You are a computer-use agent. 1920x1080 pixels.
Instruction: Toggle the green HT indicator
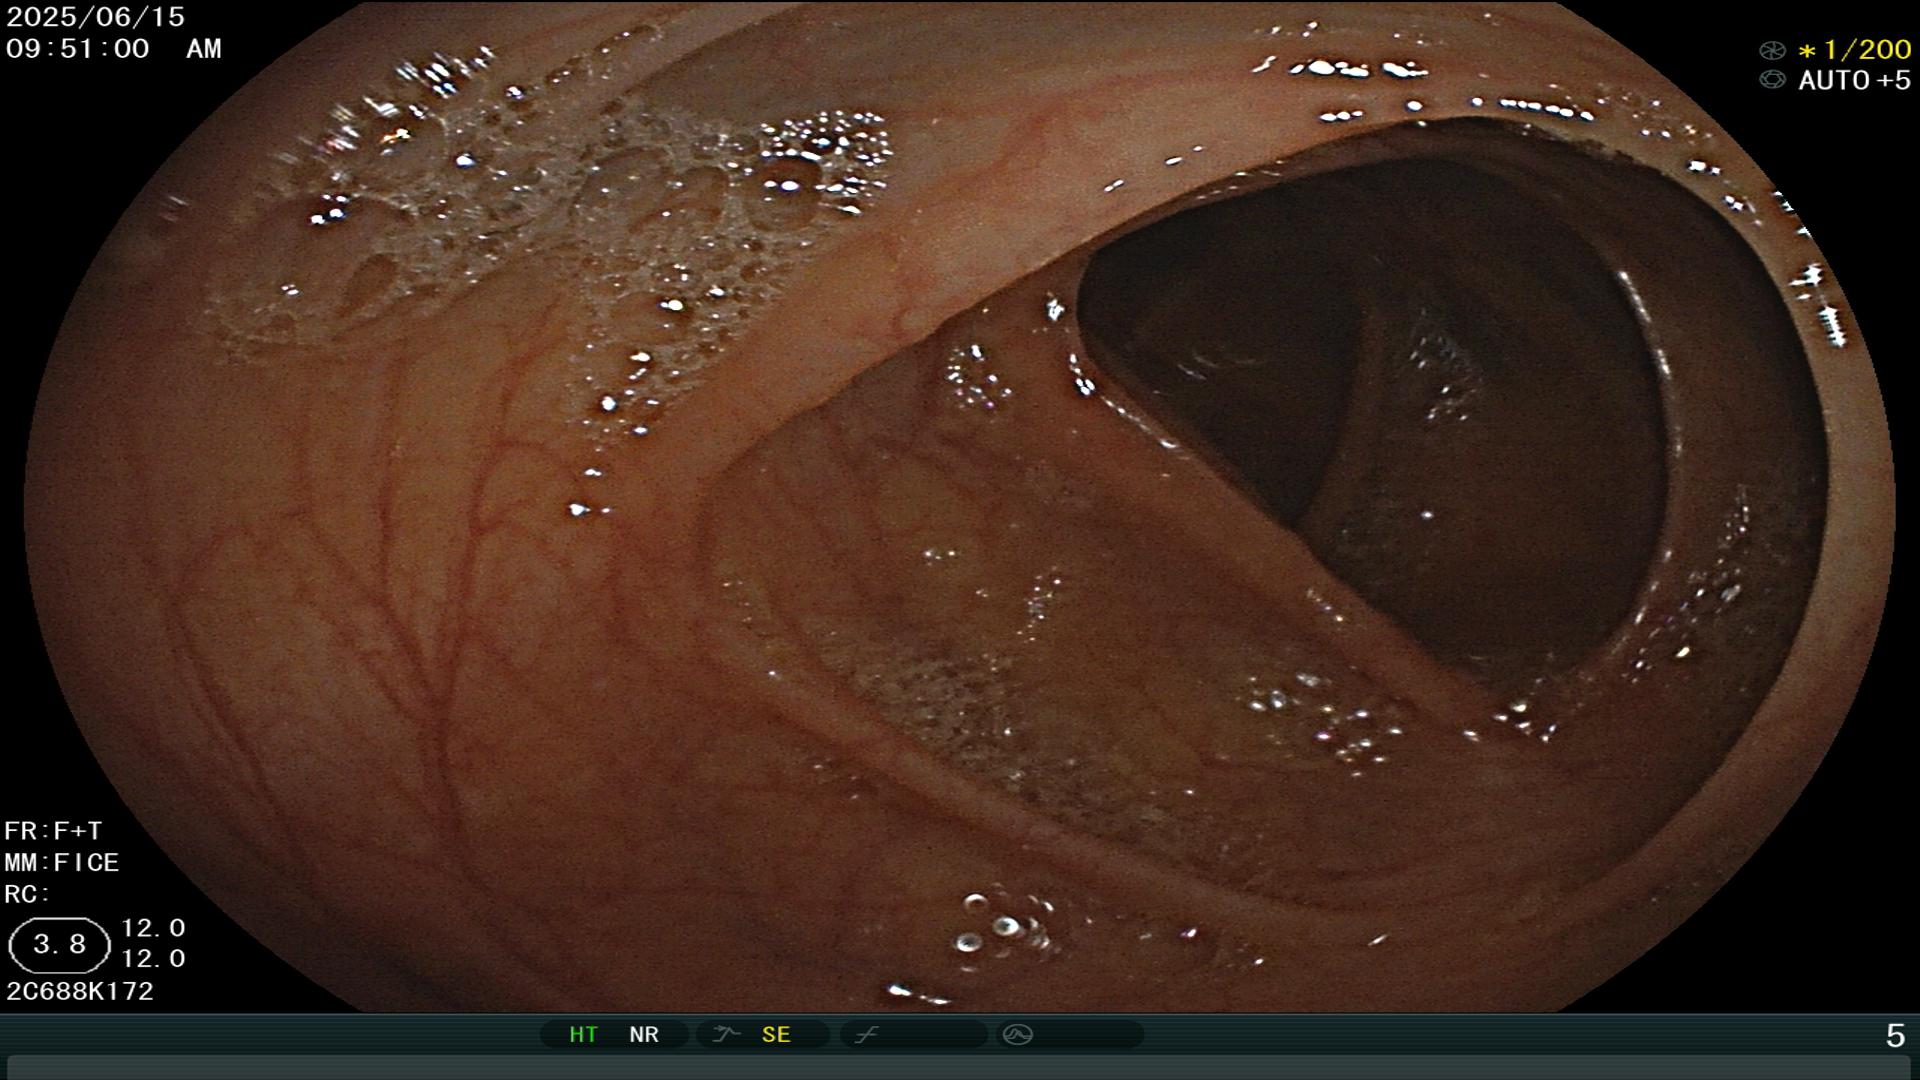tap(583, 1034)
